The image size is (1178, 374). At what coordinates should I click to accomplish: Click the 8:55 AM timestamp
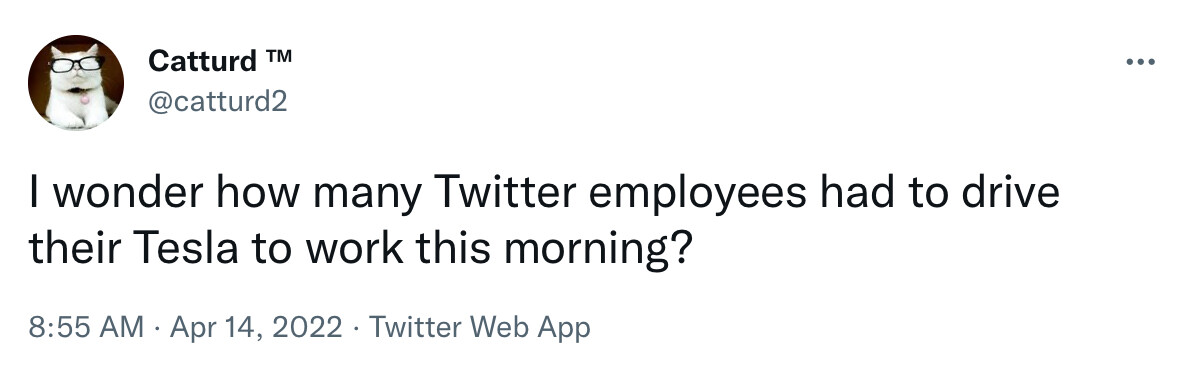click(x=86, y=327)
